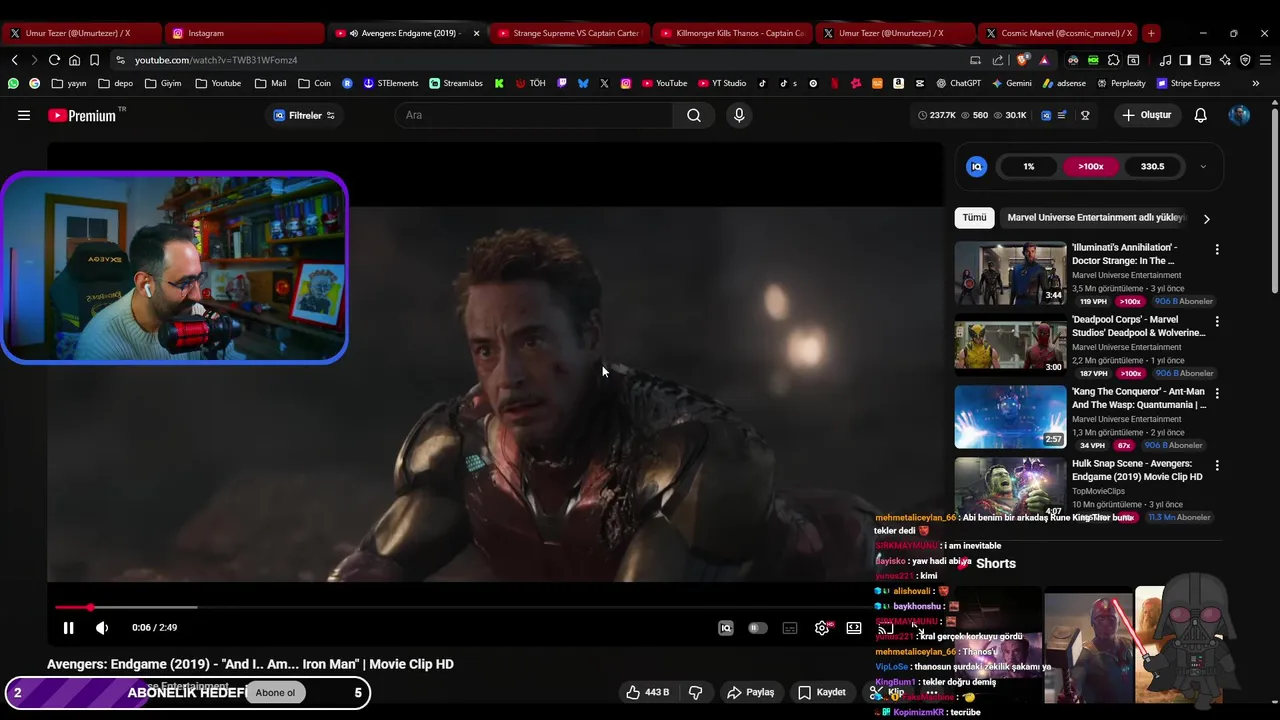Image resolution: width=1280 pixels, height=720 pixels.
Task: Select the Marvel Universe Entertainment filter chip
Action: click(x=1095, y=217)
